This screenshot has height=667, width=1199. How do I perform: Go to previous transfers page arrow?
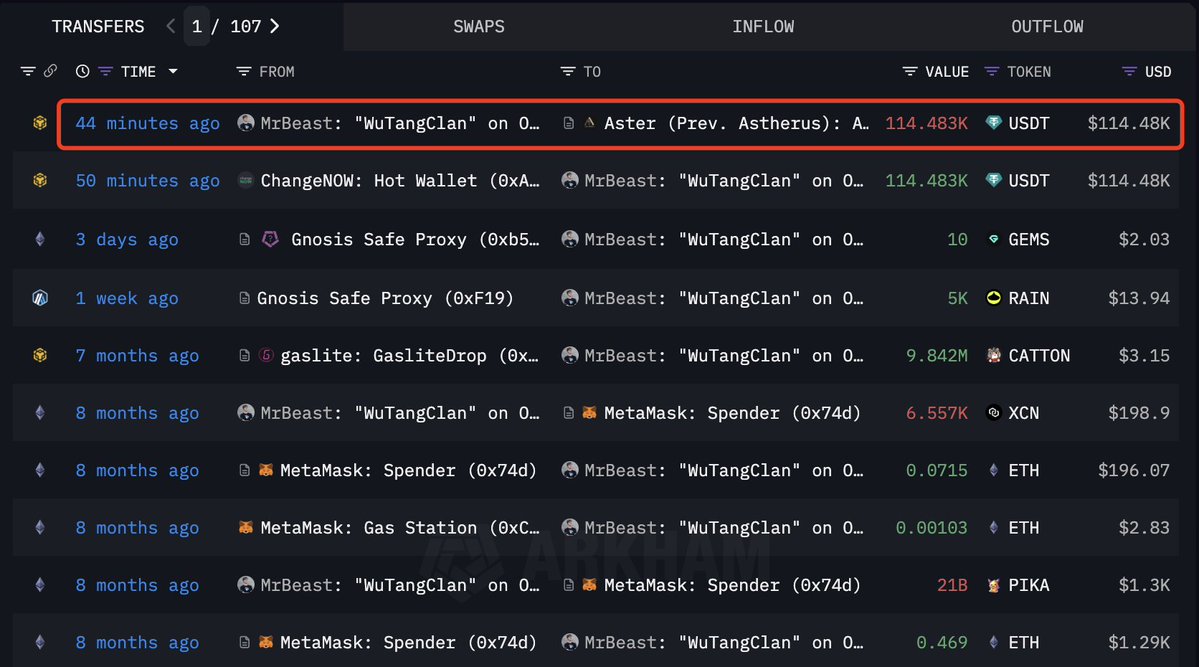(171, 26)
